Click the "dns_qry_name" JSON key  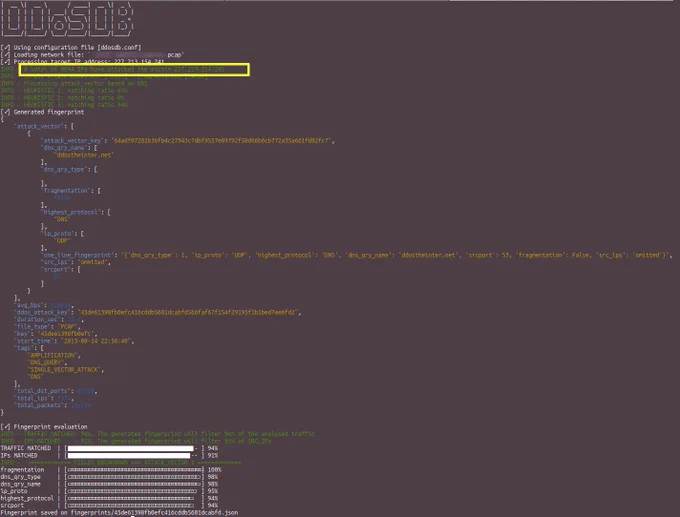tap(65, 147)
